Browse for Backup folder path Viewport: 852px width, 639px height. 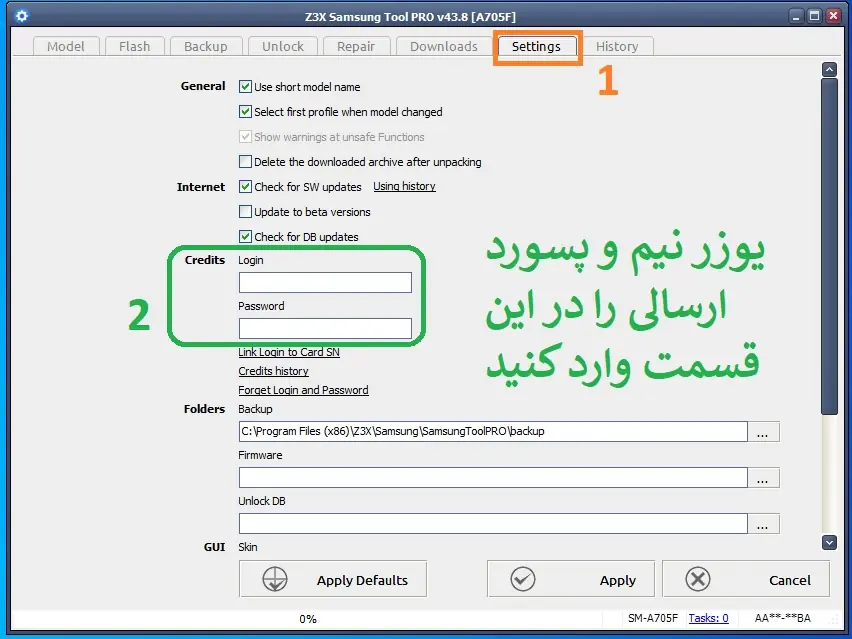click(763, 432)
